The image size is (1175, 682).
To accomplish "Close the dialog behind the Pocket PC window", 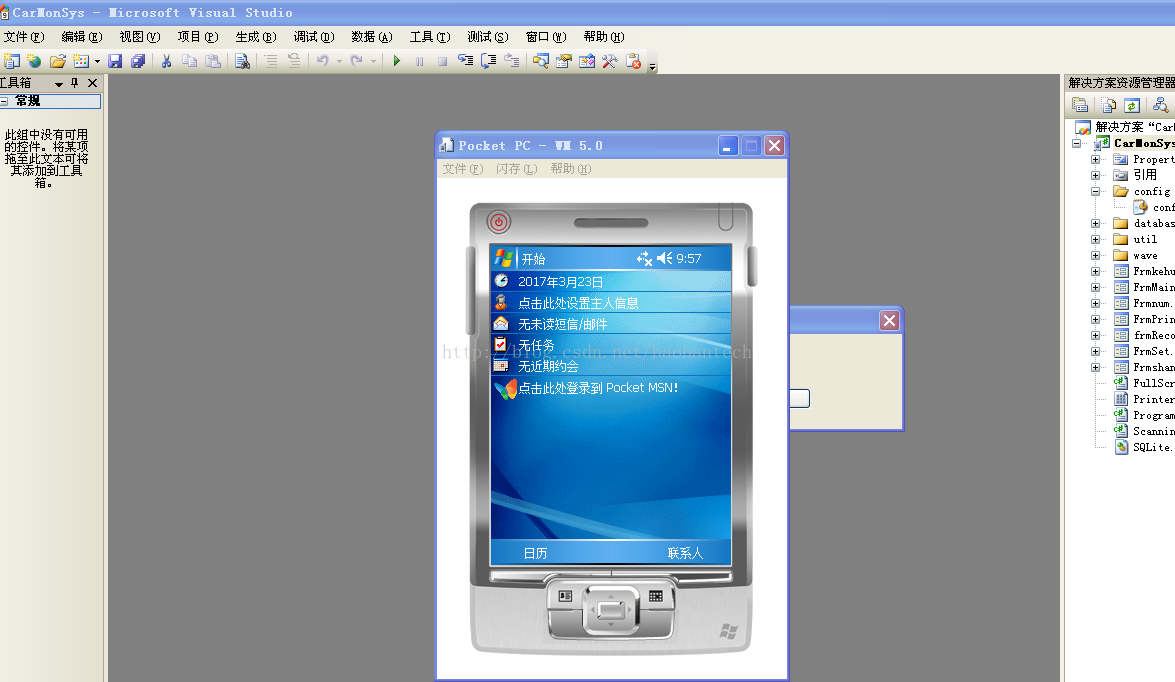I will (889, 321).
